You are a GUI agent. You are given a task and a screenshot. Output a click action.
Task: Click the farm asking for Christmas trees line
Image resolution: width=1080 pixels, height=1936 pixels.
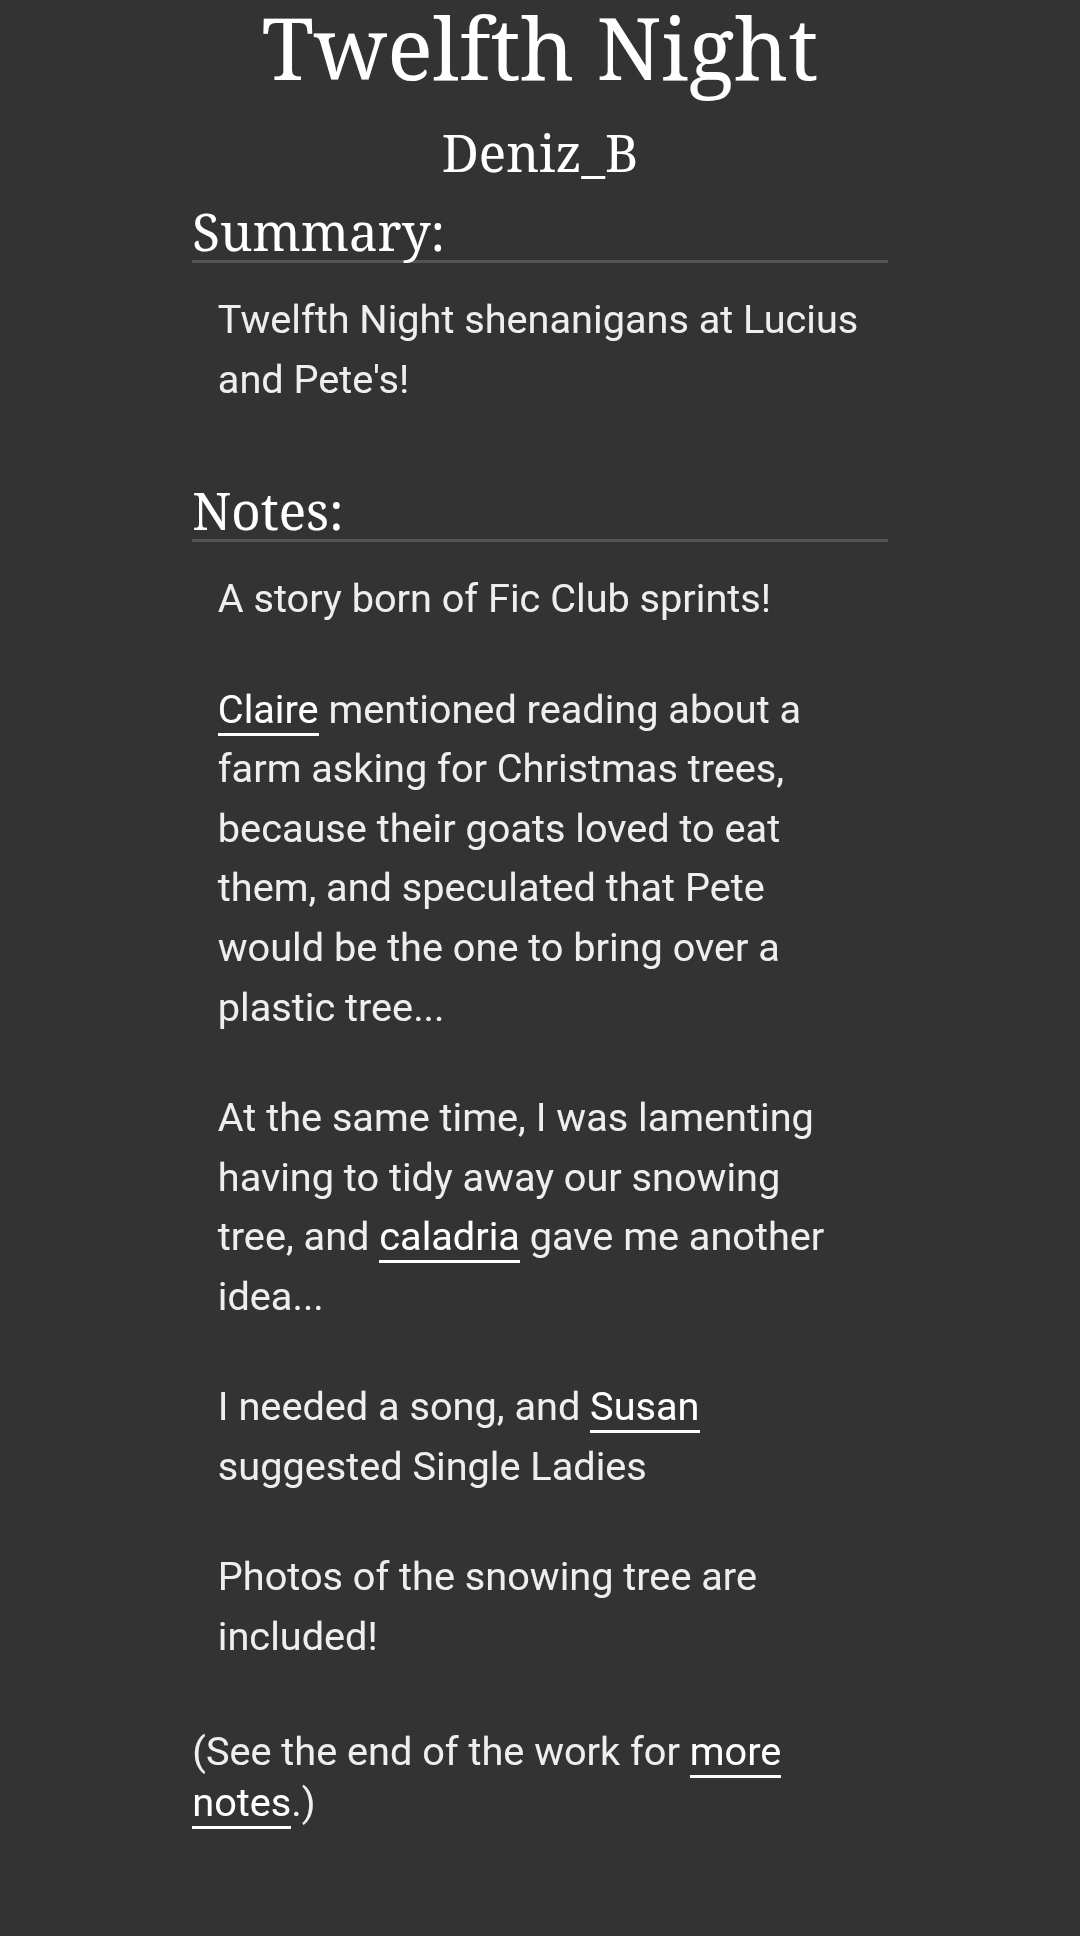(500, 769)
